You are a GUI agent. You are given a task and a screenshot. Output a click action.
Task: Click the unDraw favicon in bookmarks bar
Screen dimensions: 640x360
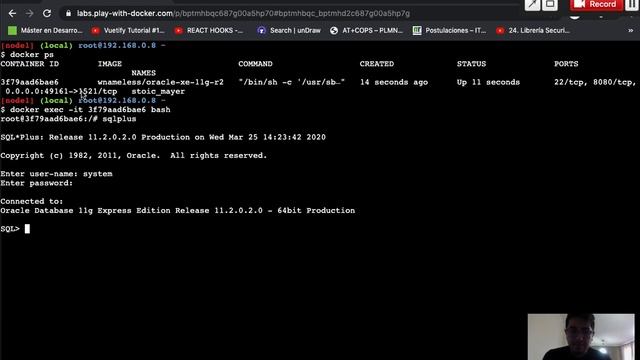262,31
